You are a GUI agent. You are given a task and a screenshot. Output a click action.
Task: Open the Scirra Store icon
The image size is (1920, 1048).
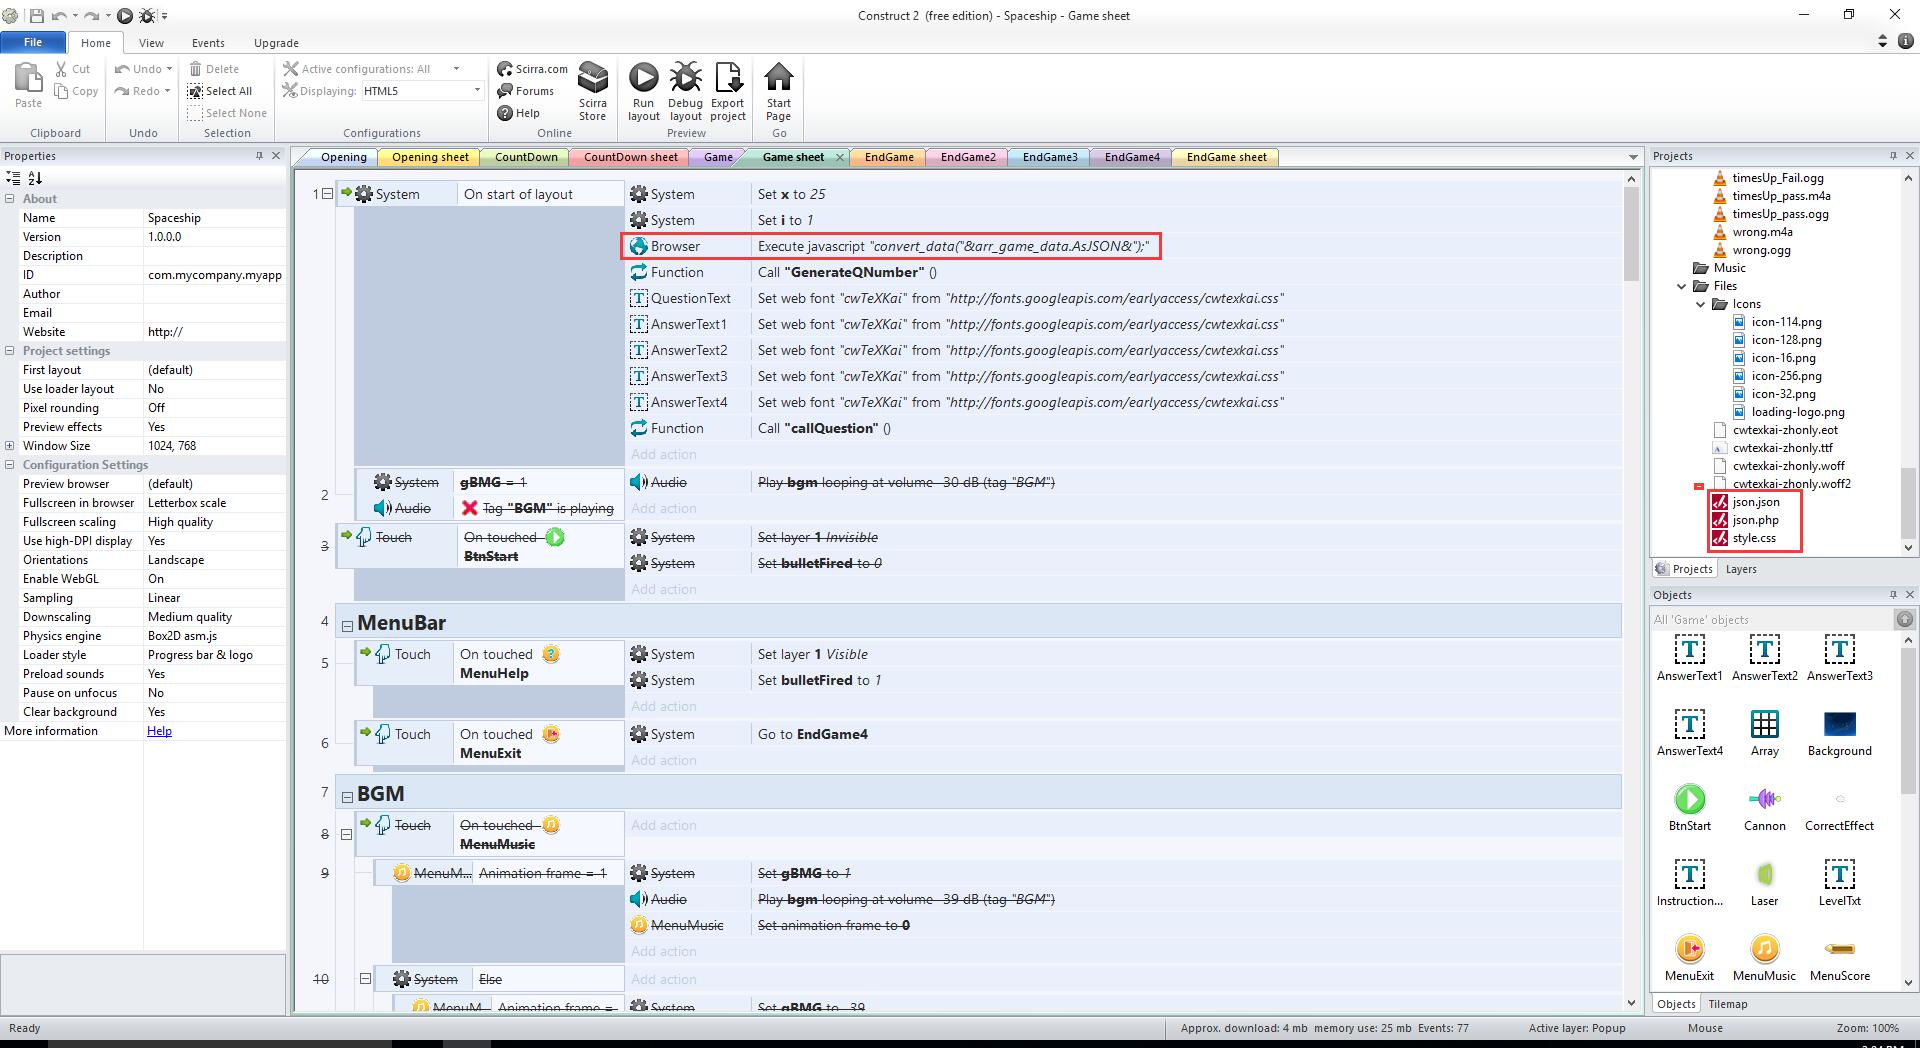click(x=593, y=78)
